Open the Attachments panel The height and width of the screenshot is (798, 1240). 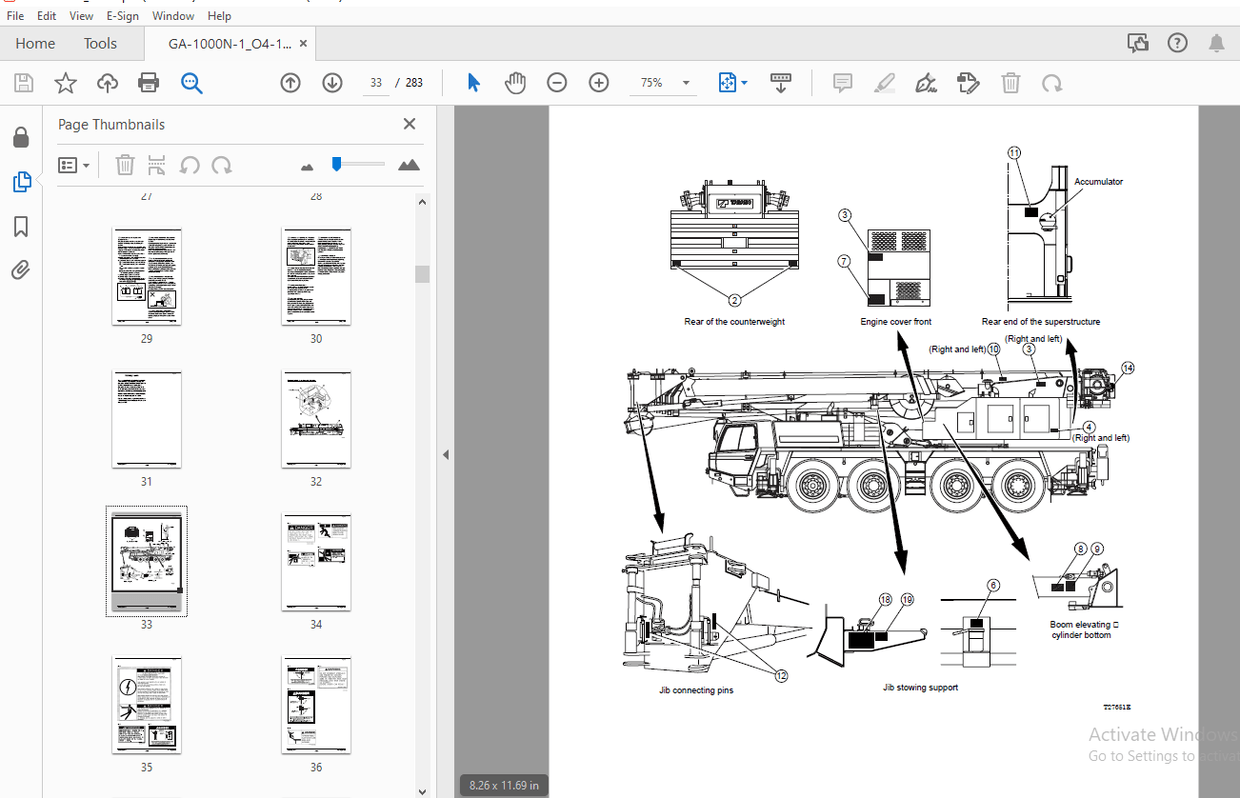(x=21, y=269)
